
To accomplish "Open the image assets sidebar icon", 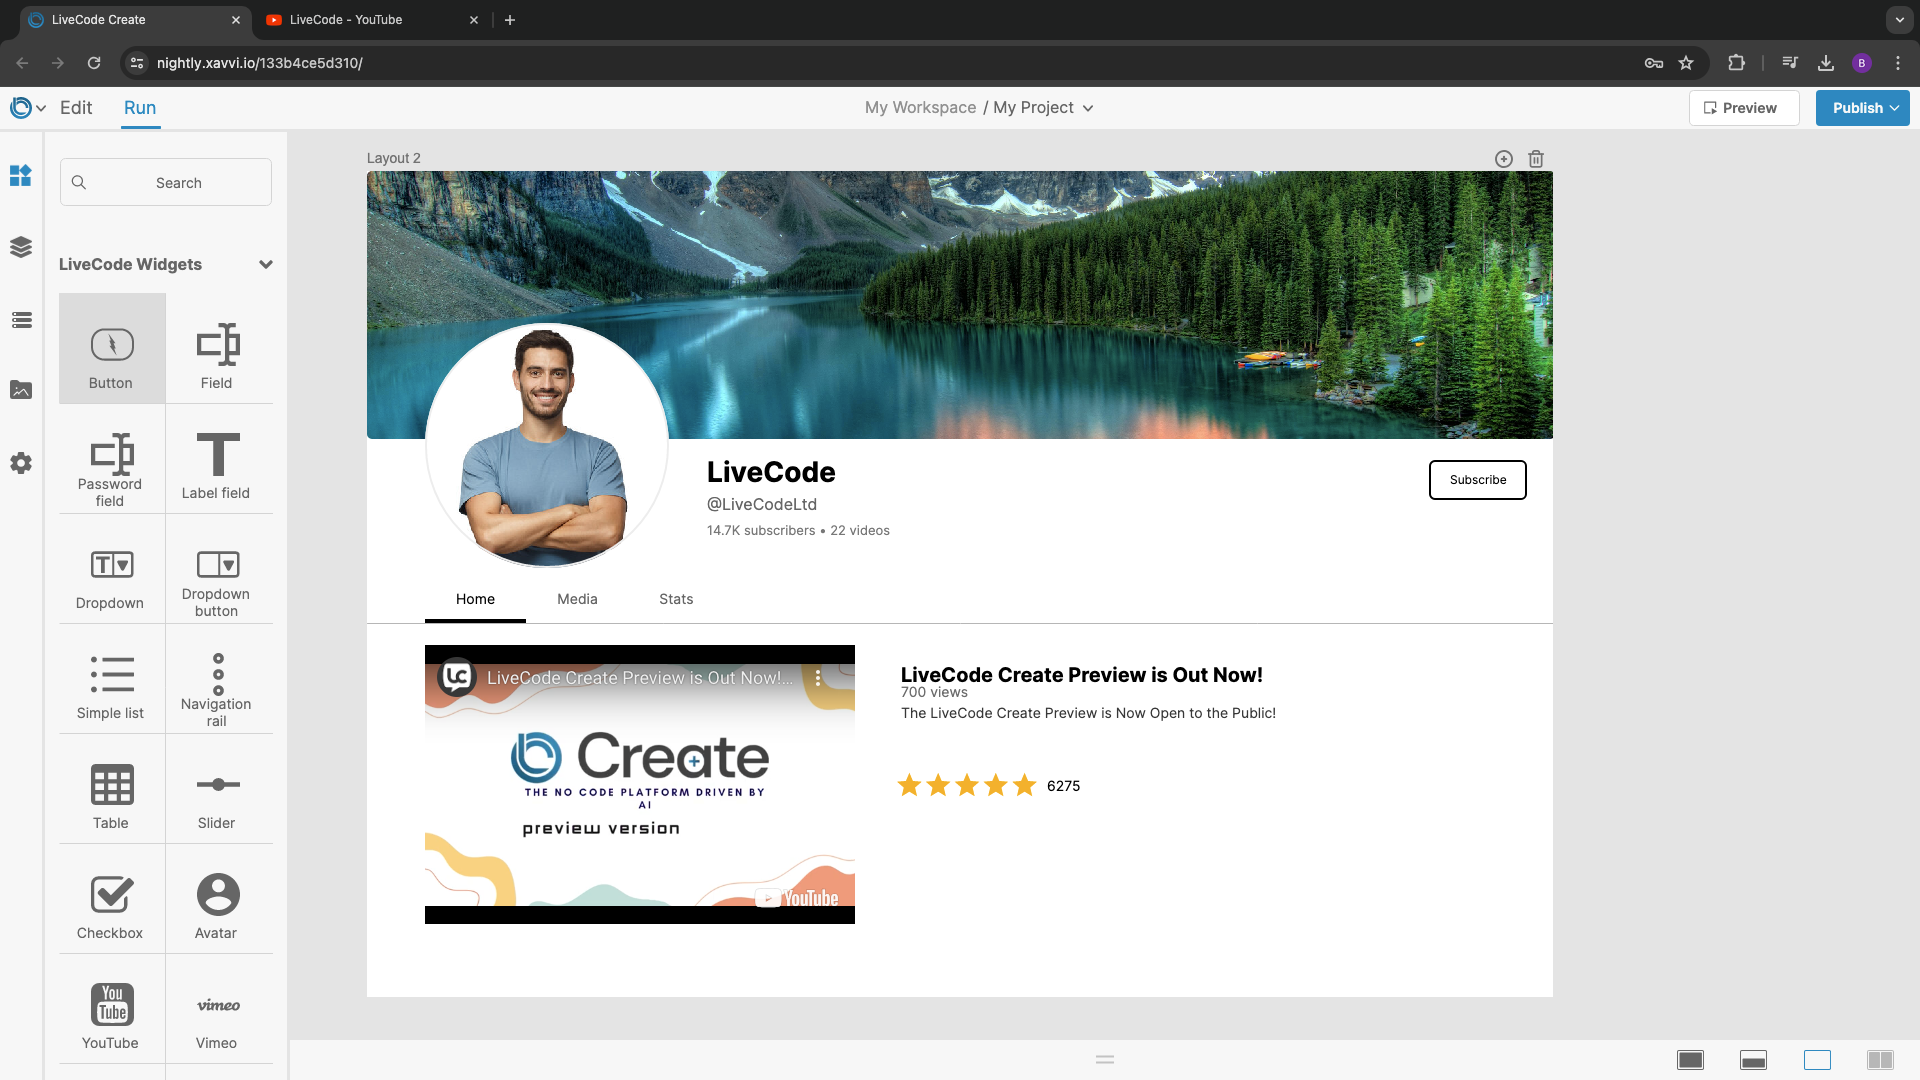I will (x=21, y=390).
